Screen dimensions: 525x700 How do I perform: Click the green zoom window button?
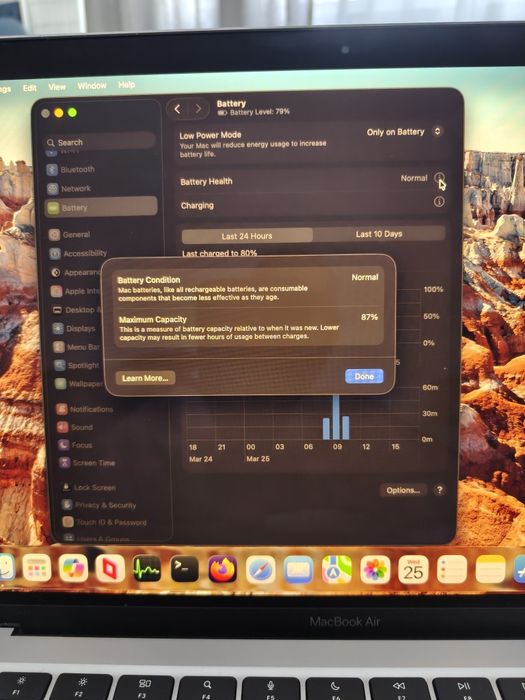(x=72, y=112)
